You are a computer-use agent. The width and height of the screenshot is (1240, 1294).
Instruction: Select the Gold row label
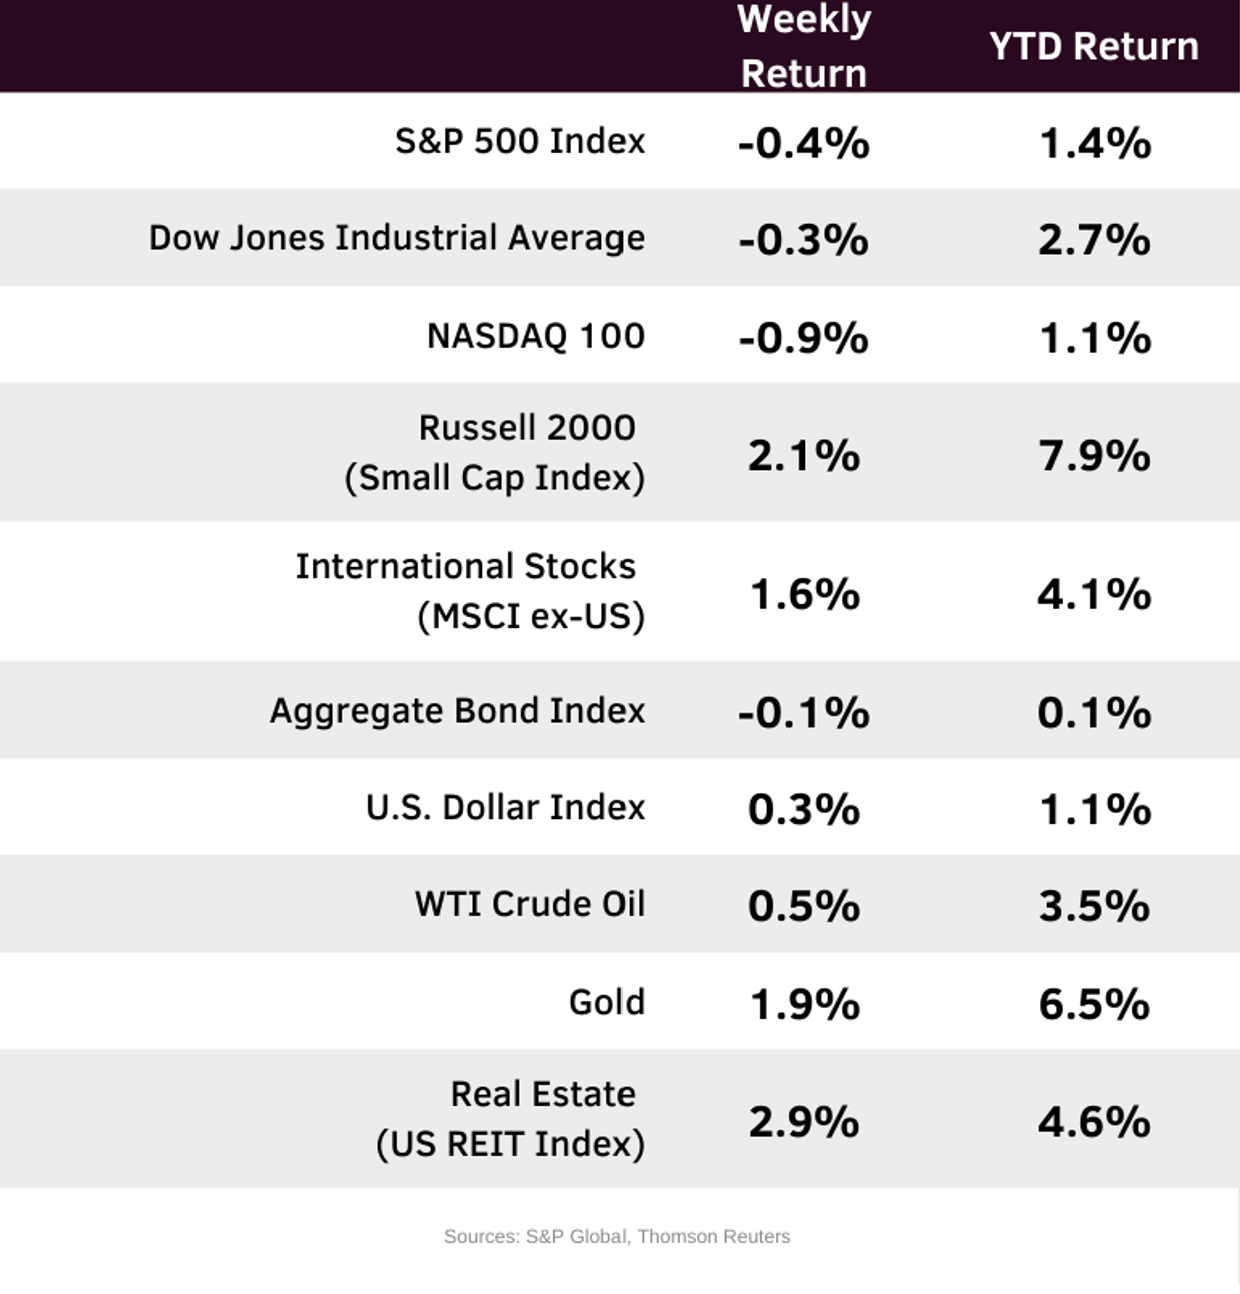(606, 1002)
